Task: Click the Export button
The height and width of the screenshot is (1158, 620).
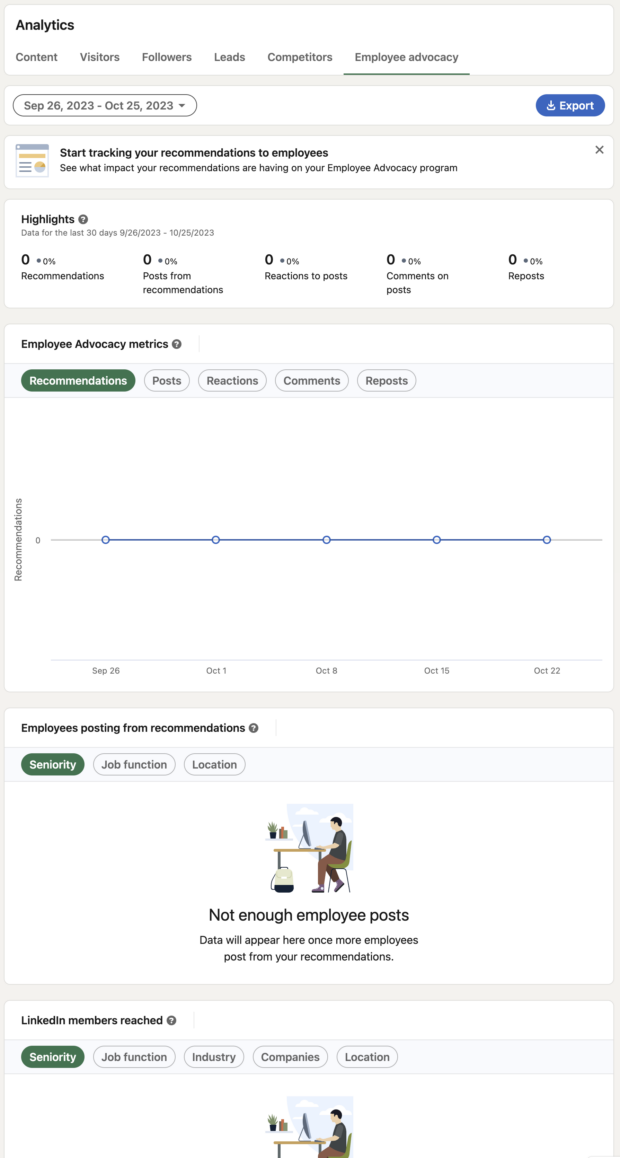Action: click(570, 105)
